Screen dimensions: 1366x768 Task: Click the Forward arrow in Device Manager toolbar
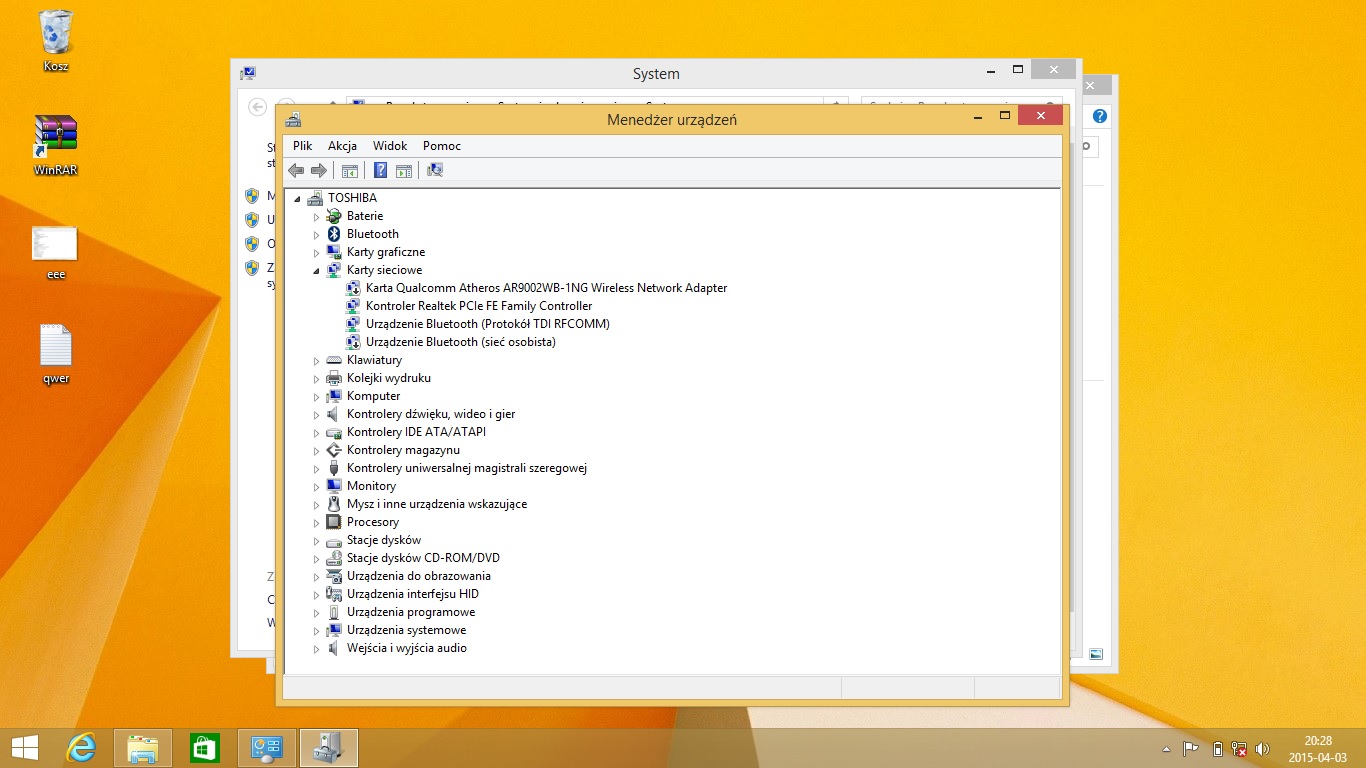click(x=319, y=170)
